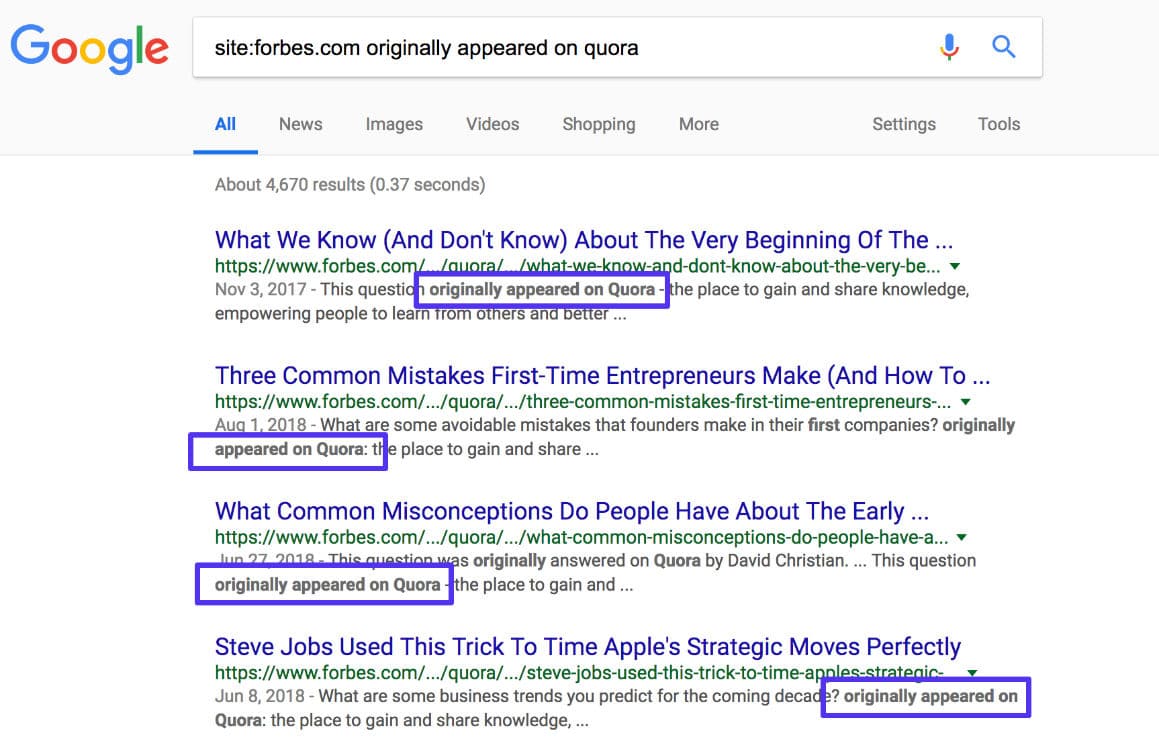Expand the arrow beside steve-jobs result URL

pyautogui.click(x=972, y=673)
